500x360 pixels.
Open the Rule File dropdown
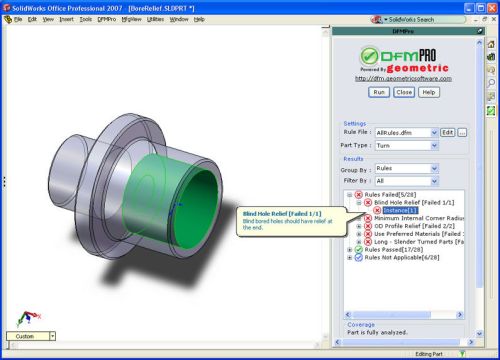[x=434, y=133]
